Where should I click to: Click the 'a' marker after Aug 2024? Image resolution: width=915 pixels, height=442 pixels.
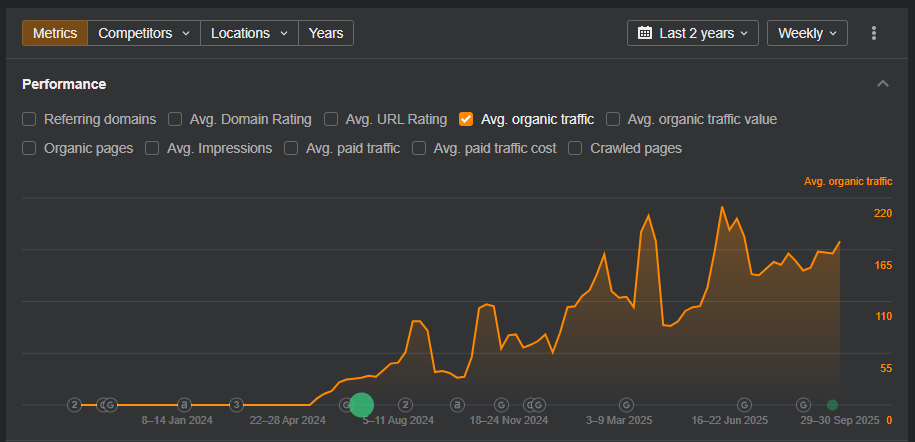tap(457, 405)
